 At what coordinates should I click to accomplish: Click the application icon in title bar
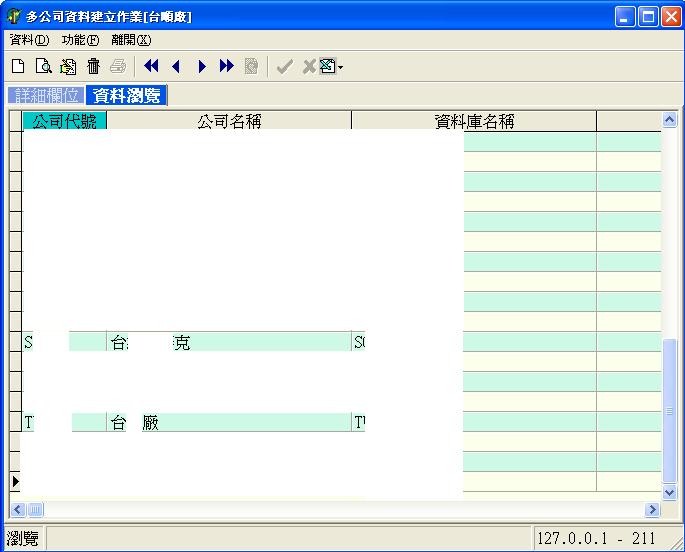point(14,17)
